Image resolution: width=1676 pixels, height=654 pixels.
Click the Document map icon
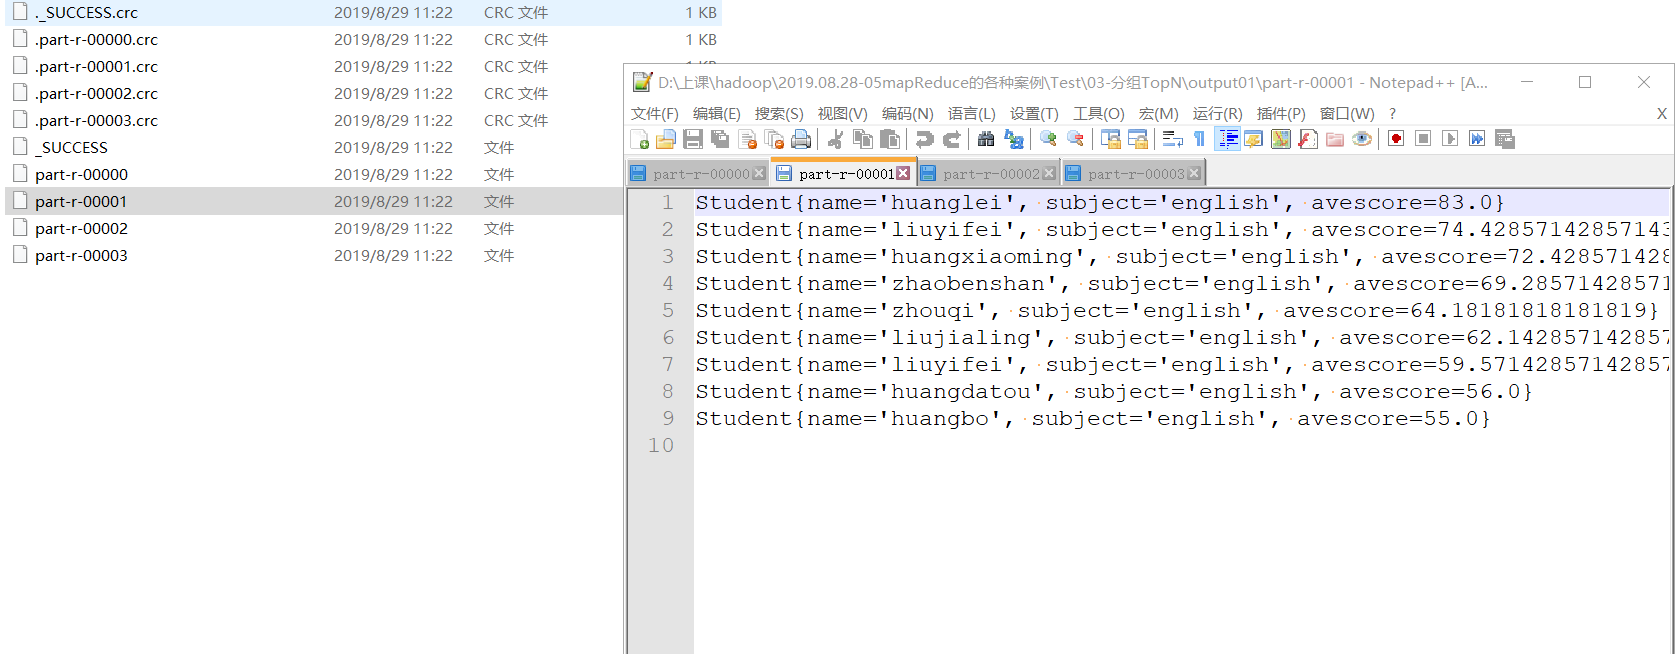pyautogui.click(x=1281, y=139)
